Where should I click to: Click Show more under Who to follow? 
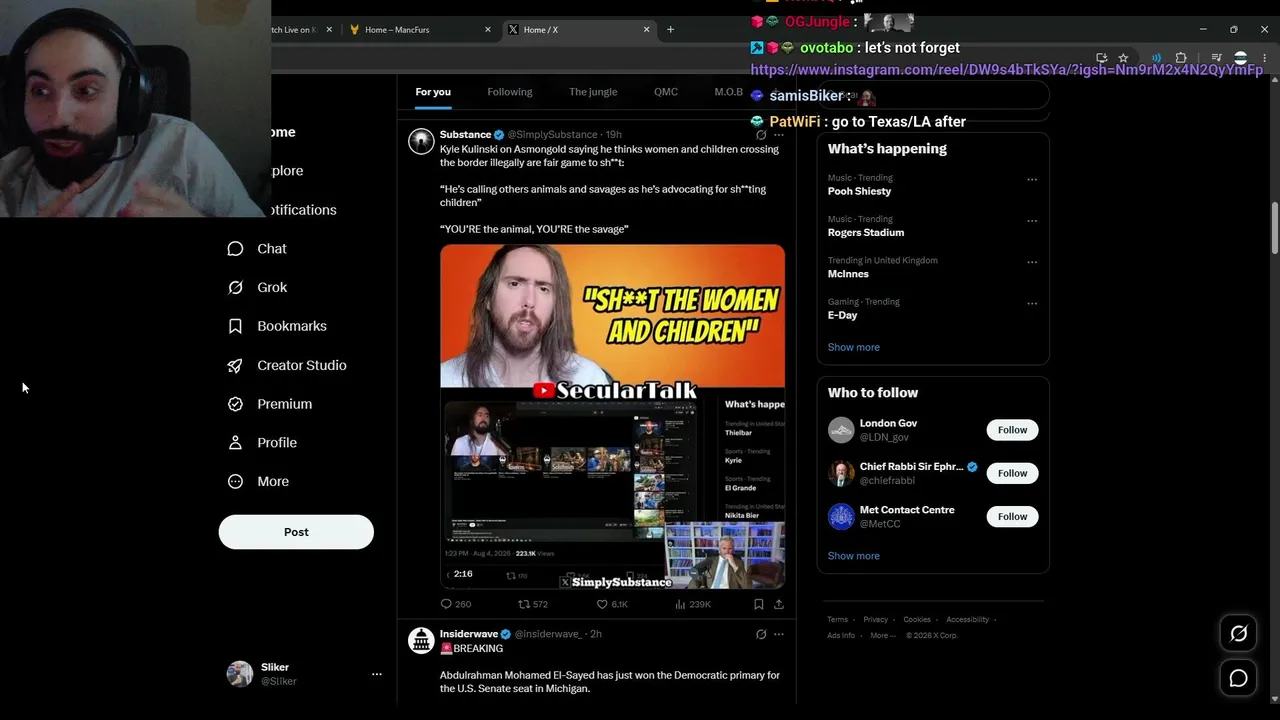pos(854,556)
